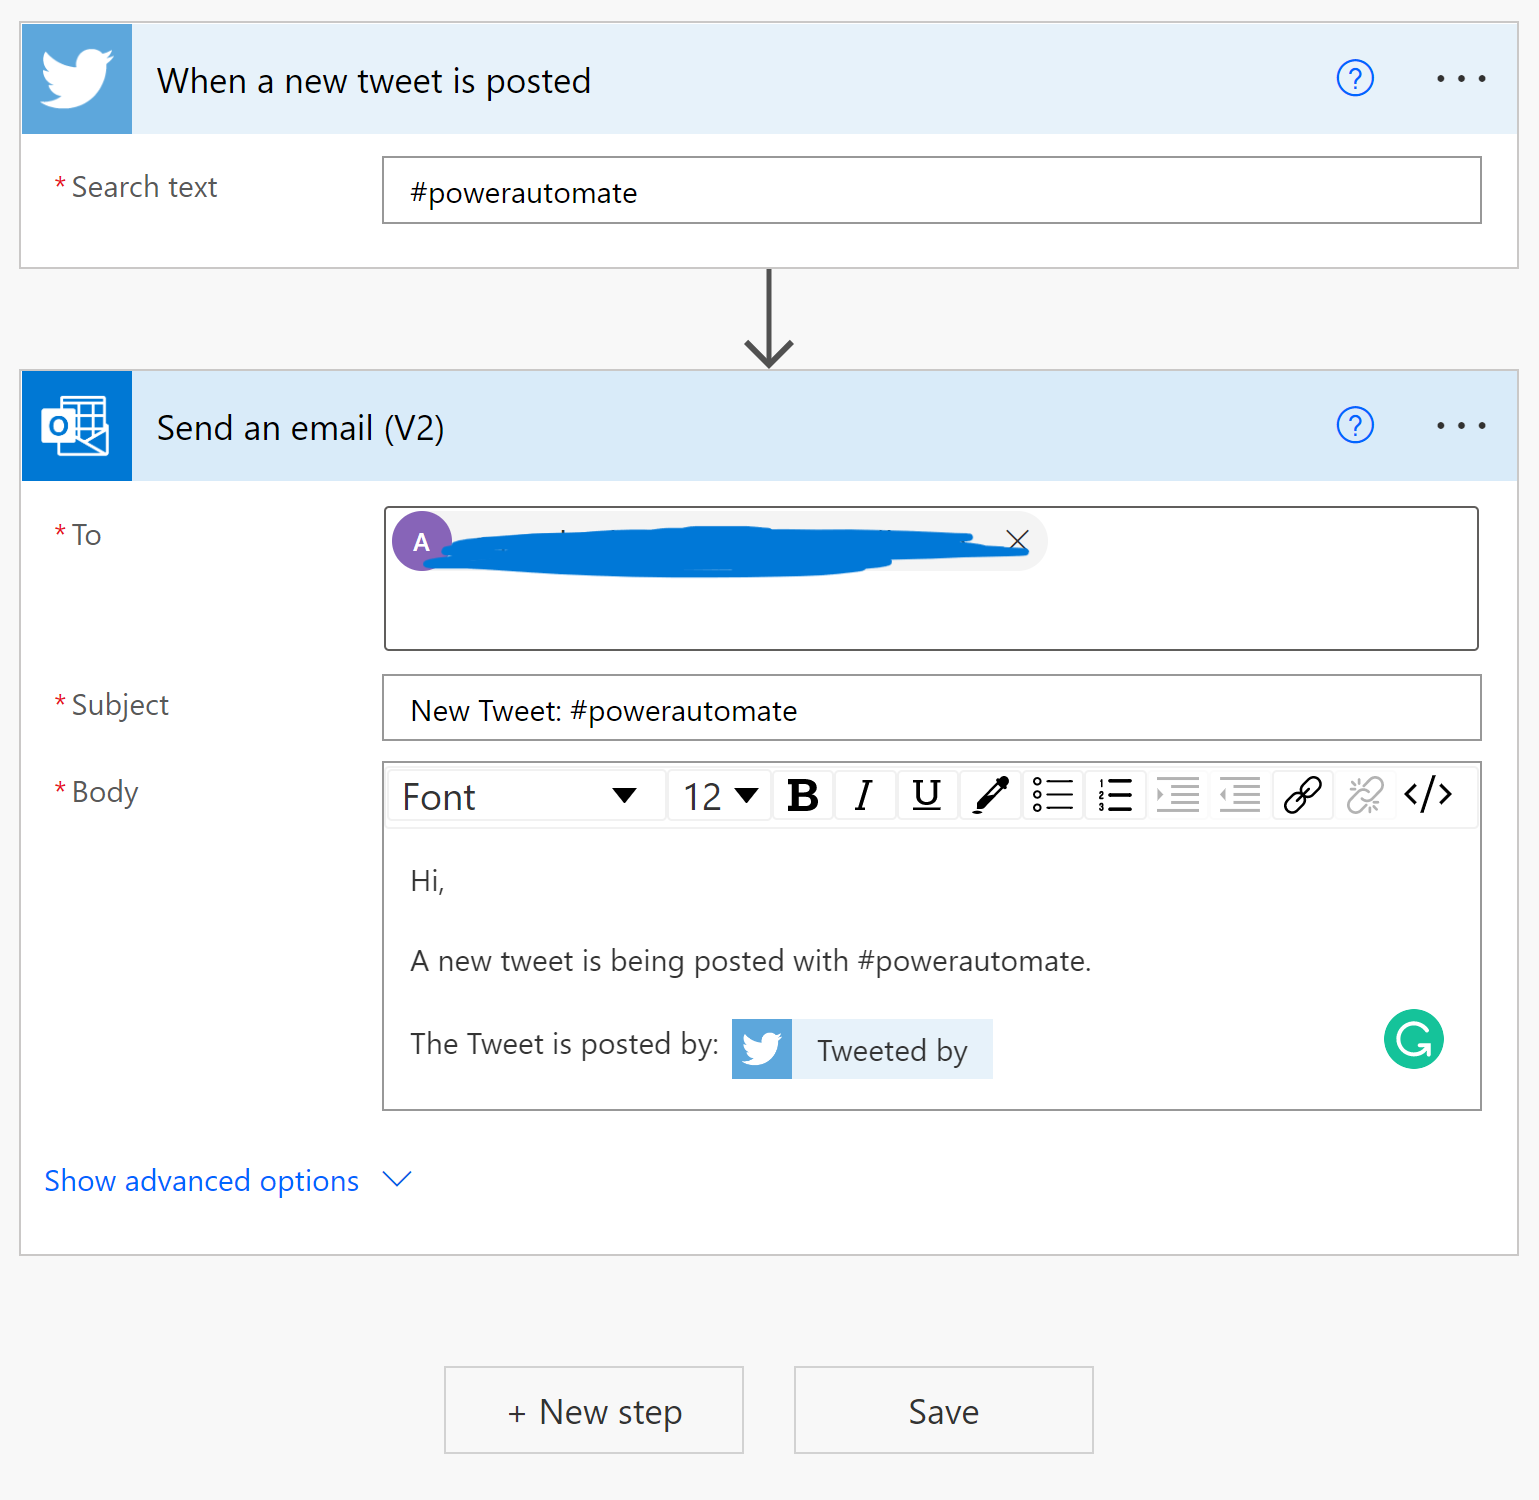Insert a hyperlink using link icon
The width and height of the screenshot is (1539, 1500).
tap(1302, 796)
